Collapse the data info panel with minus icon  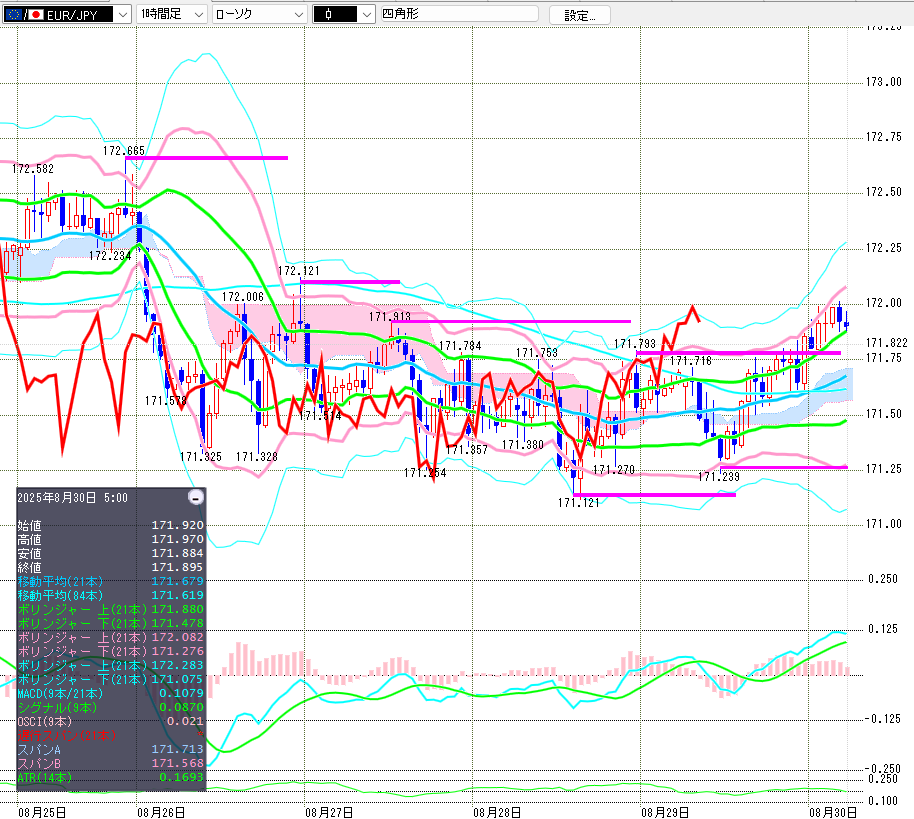[196, 497]
